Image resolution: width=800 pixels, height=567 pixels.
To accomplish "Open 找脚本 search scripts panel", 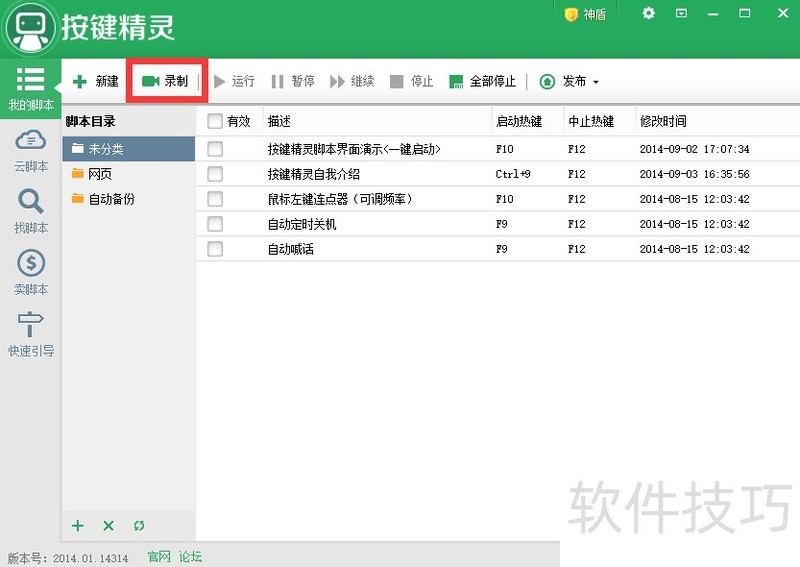I will [30, 211].
